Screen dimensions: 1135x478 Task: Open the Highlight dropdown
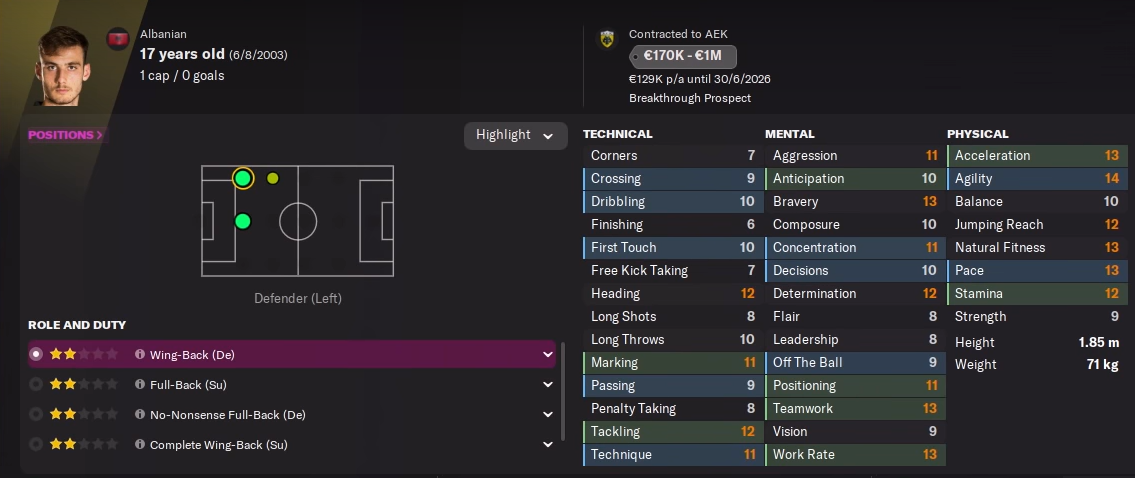coord(515,135)
